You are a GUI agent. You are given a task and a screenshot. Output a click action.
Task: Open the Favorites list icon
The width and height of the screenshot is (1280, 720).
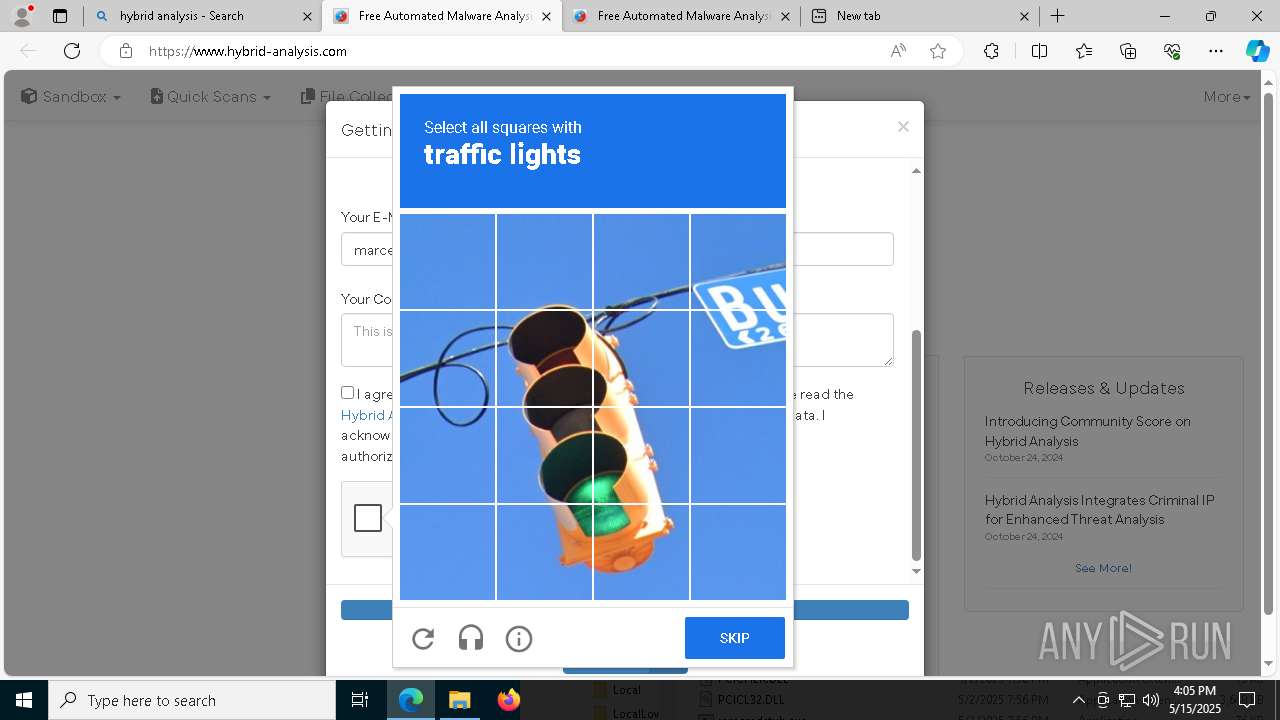point(1084,51)
